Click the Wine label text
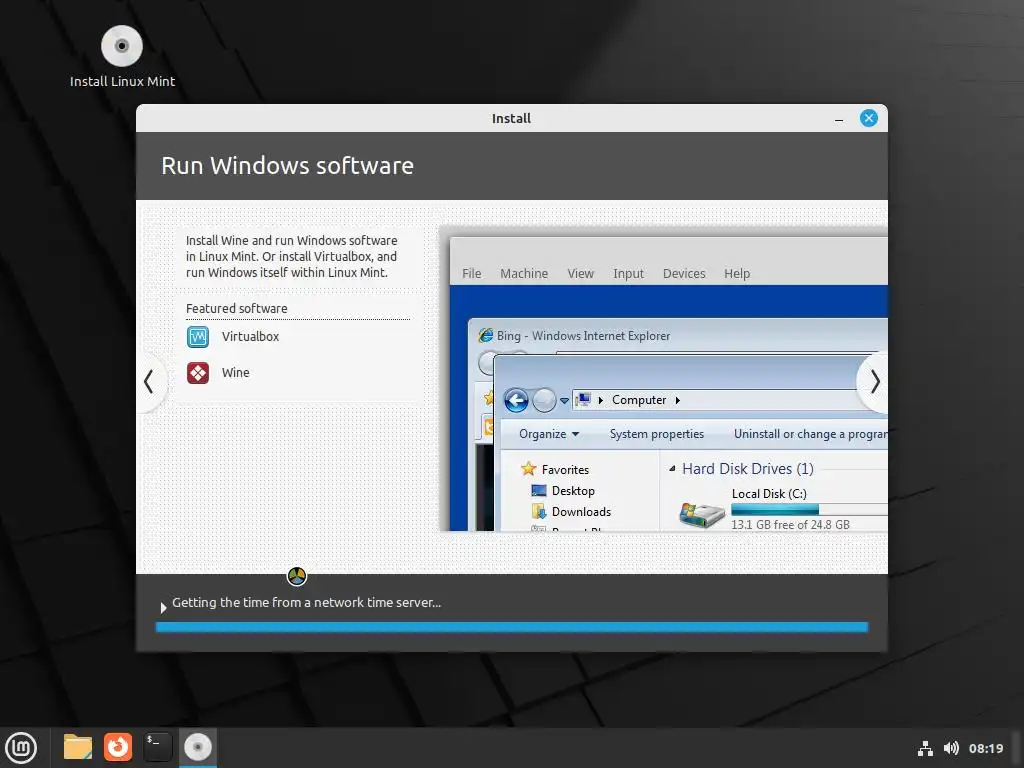1024x768 pixels. [x=236, y=373]
